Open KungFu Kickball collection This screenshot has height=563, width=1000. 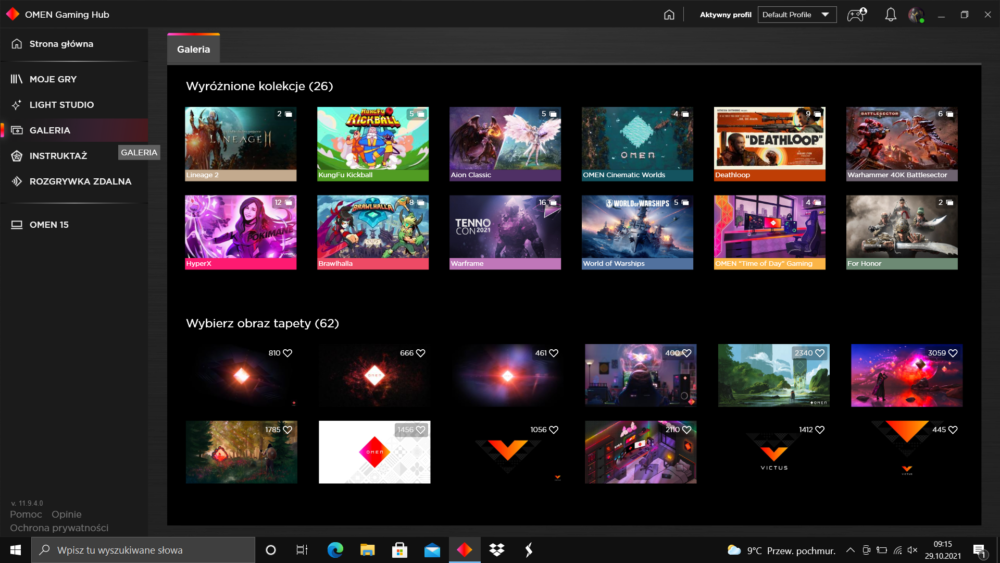click(373, 144)
